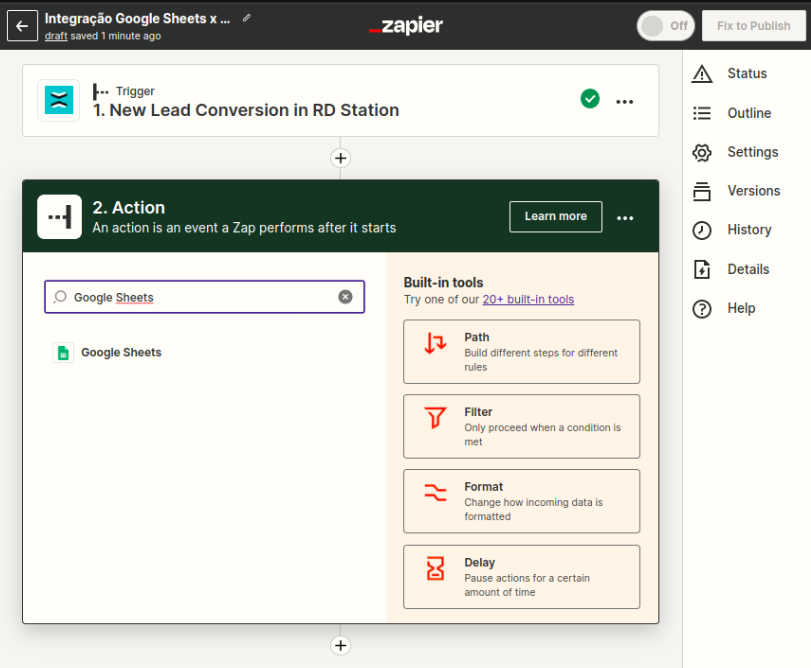Image resolution: width=811 pixels, height=668 pixels.
Task: Choose the Format built-in tool
Action: [521, 501]
